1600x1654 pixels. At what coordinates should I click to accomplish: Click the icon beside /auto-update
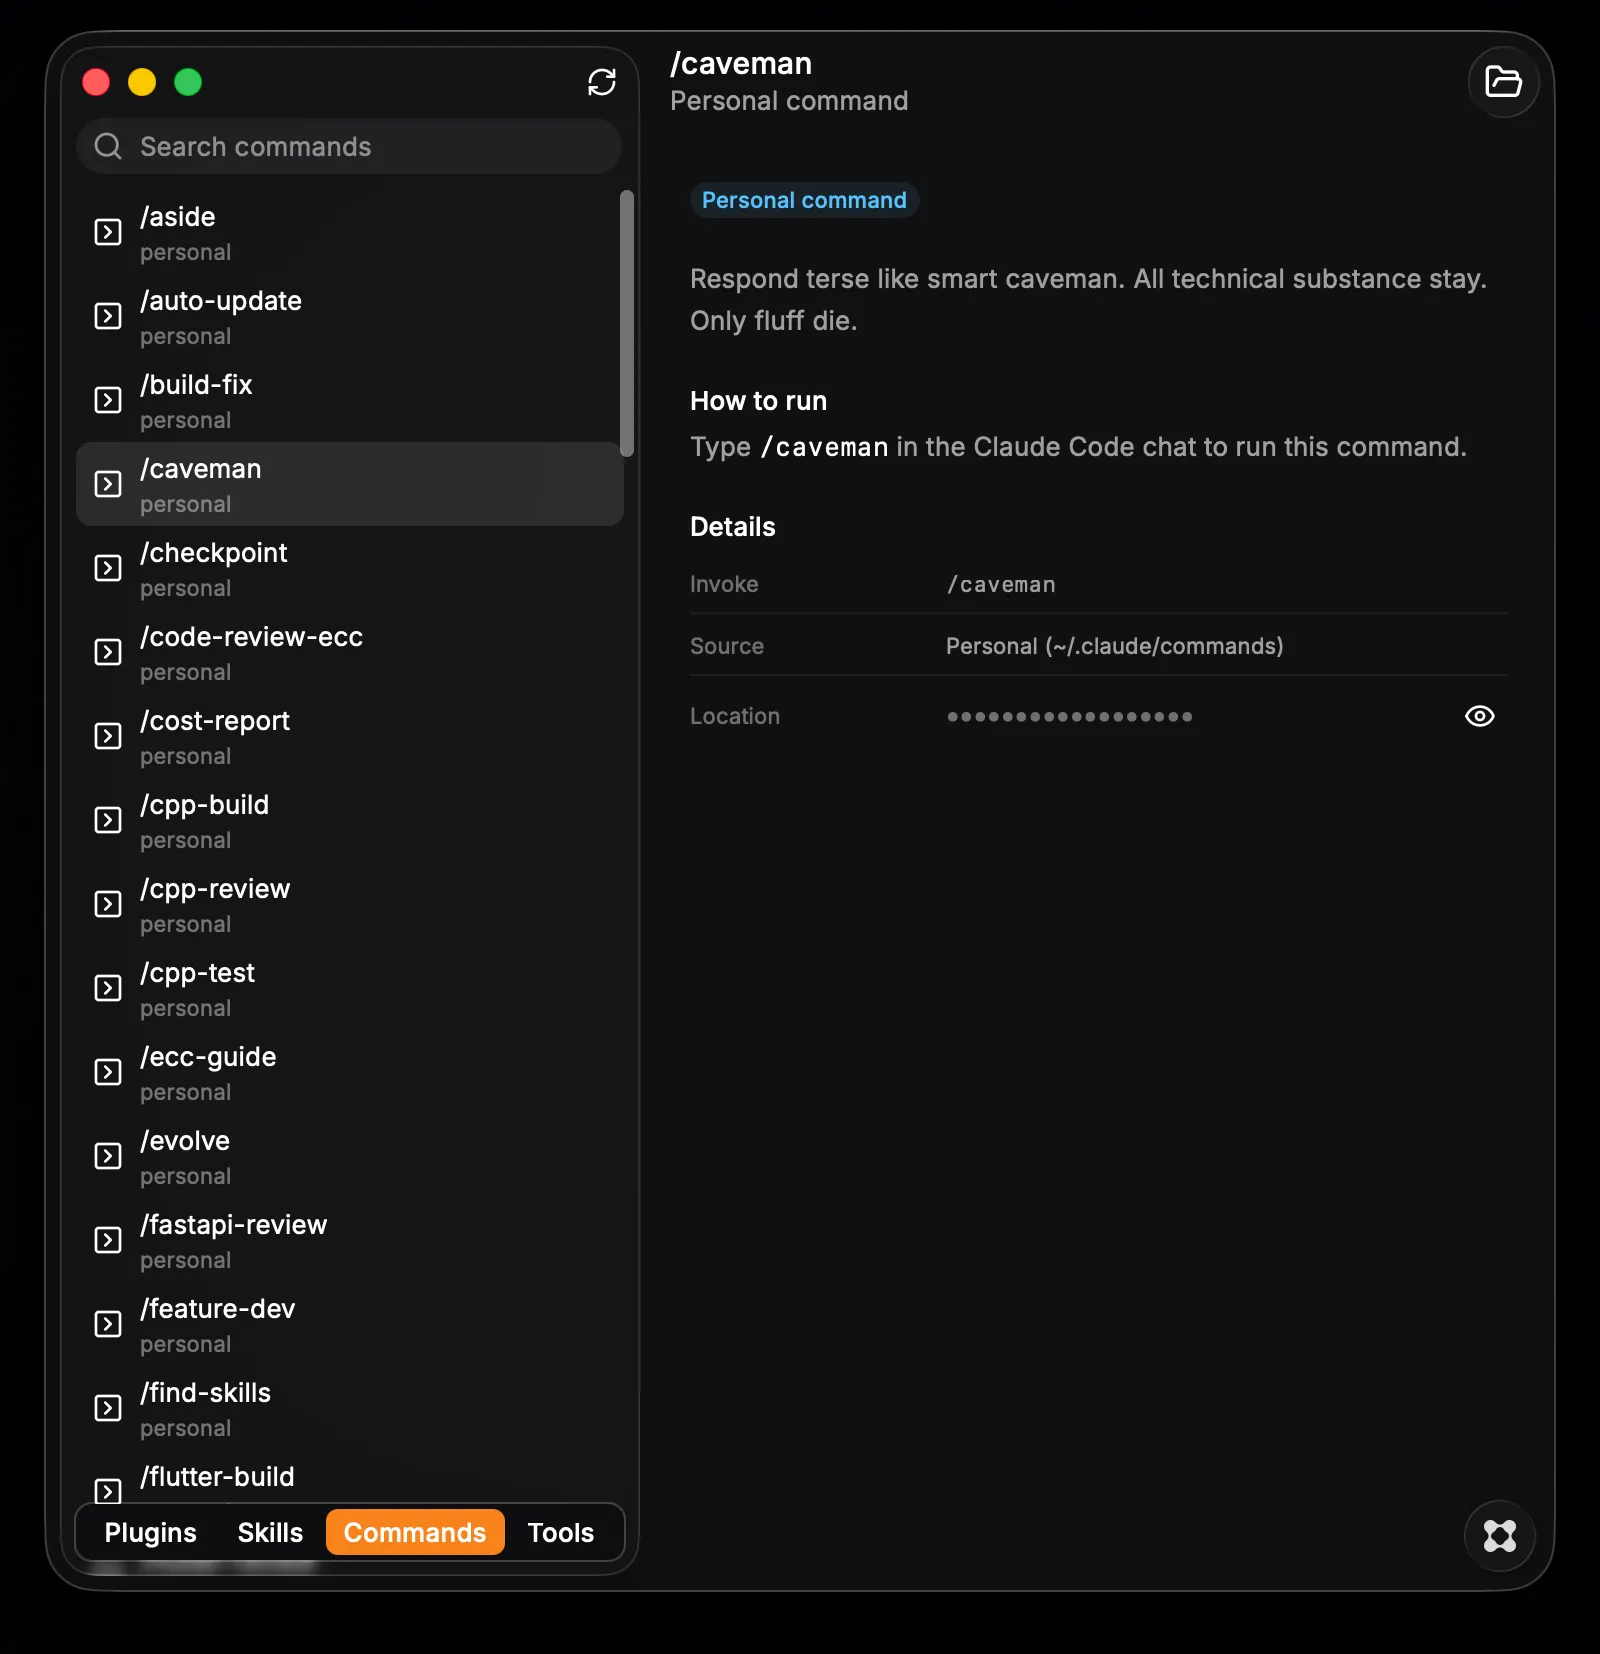[107, 316]
